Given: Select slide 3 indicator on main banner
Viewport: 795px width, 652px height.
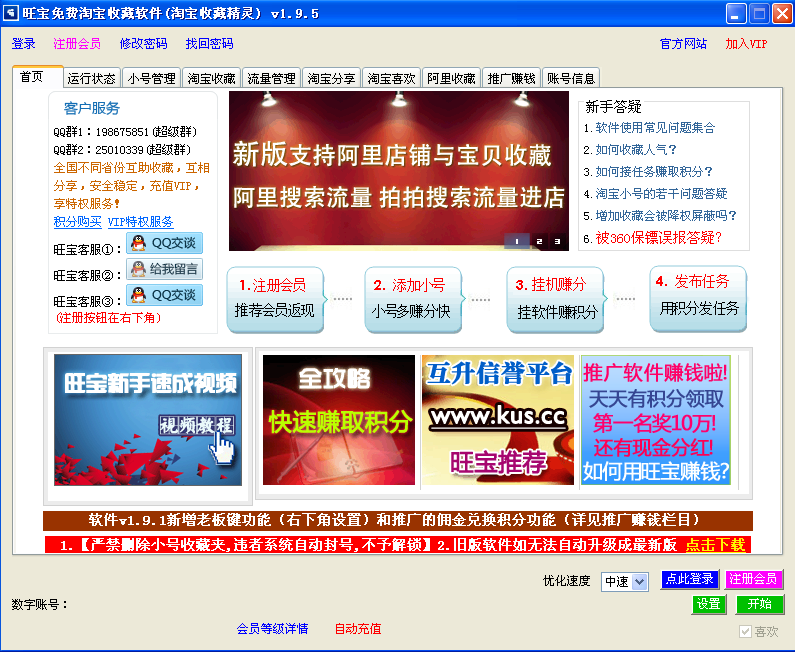Looking at the screenshot, I should pyautogui.click(x=558, y=241).
